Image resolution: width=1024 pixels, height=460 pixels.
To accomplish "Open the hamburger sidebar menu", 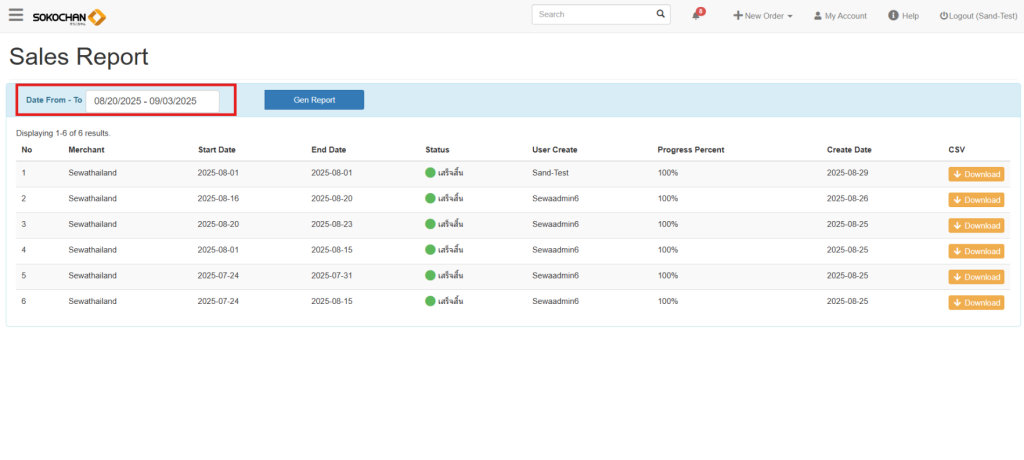I will 16,15.
